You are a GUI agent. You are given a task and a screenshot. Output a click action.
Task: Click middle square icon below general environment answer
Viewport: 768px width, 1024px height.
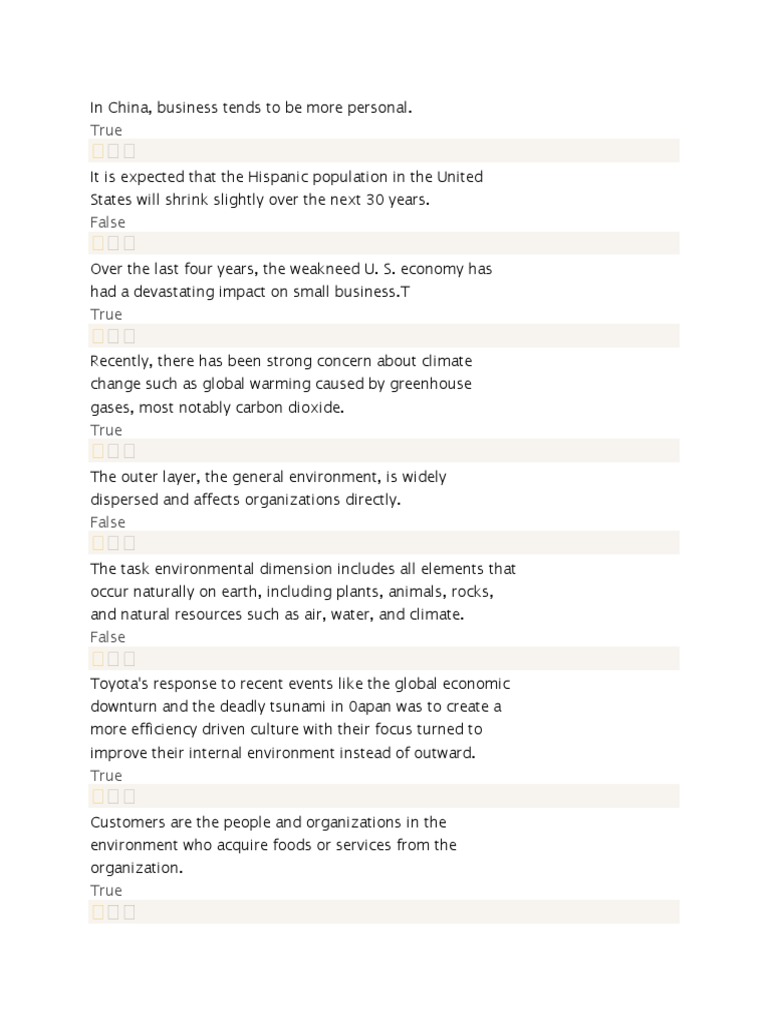click(x=113, y=543)
